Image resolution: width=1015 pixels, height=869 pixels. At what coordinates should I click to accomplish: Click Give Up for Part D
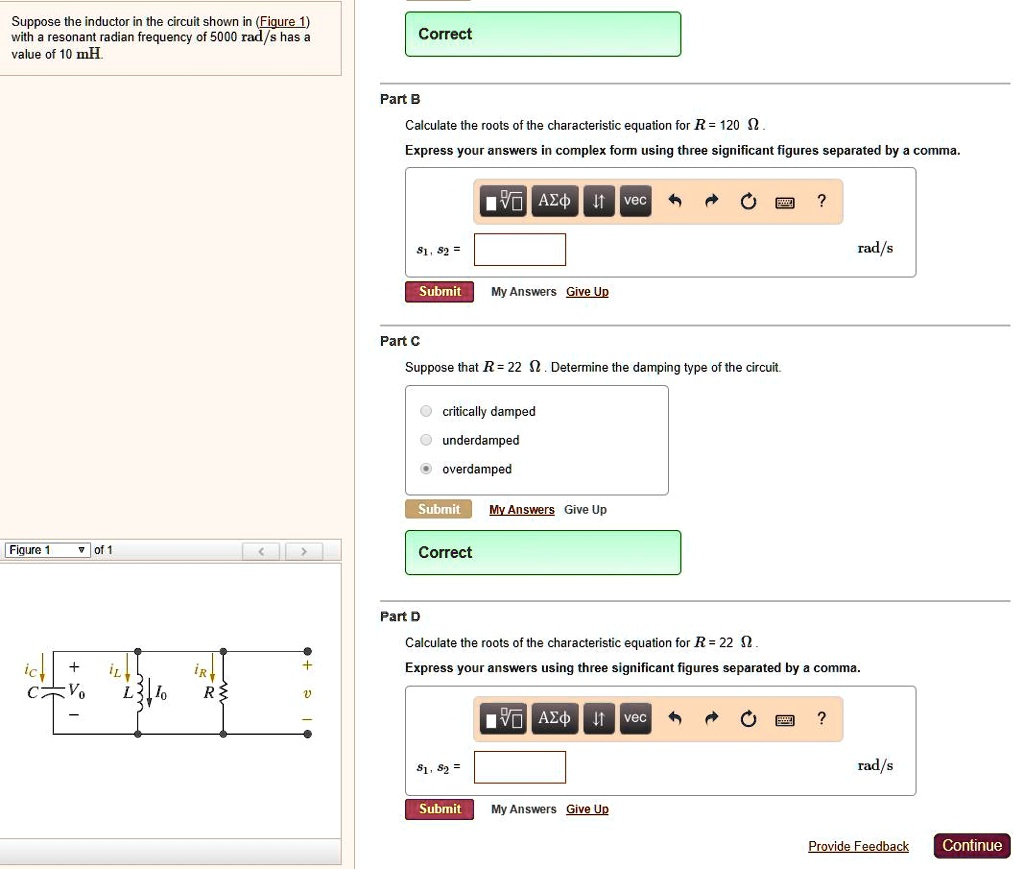(x=587, y=809)
